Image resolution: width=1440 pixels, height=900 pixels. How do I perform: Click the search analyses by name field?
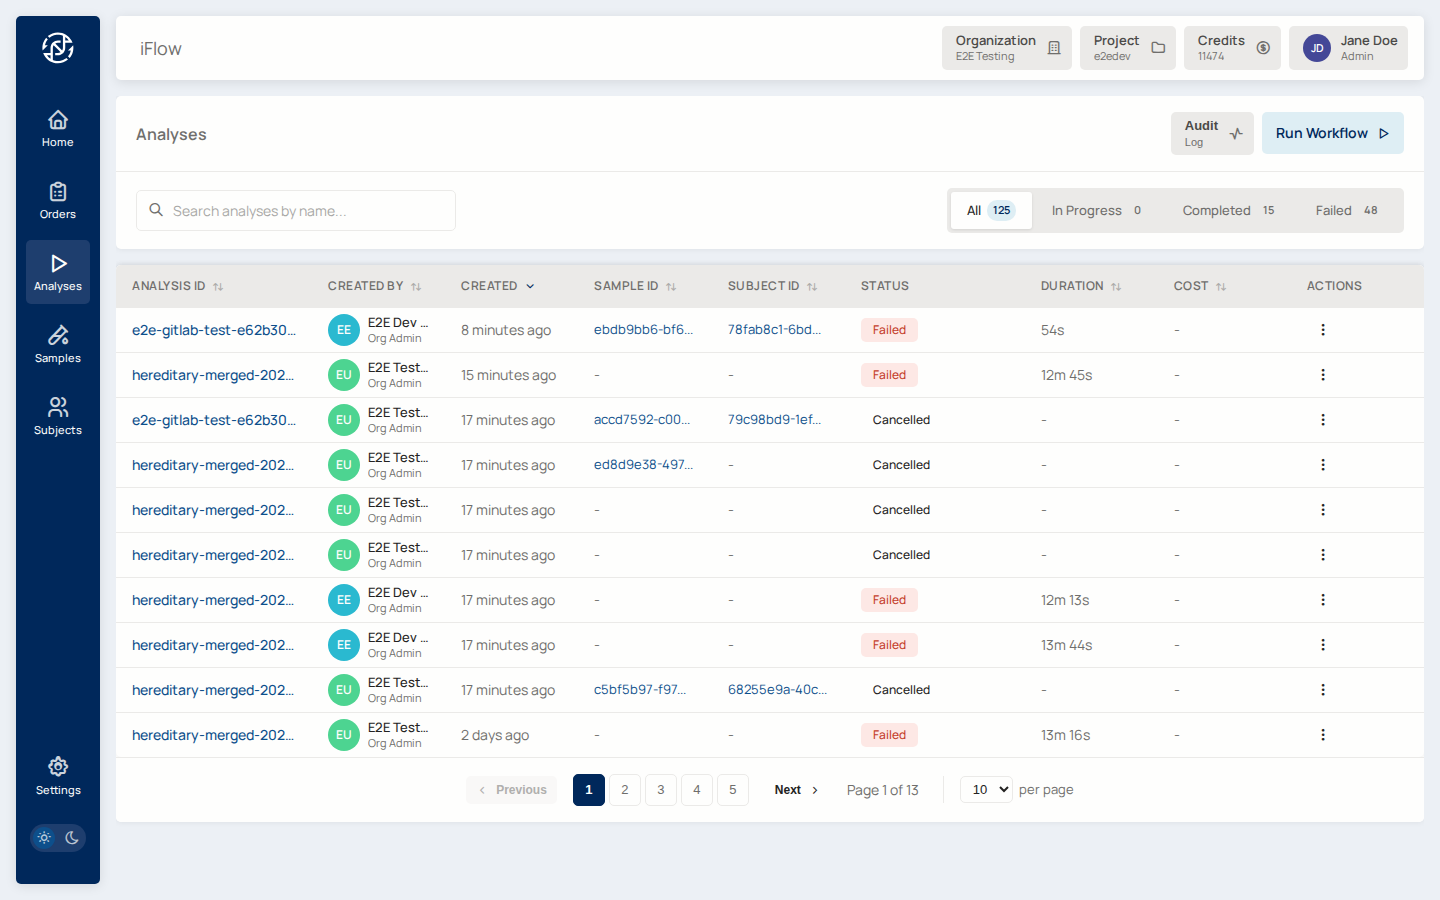tap(296, 211)
